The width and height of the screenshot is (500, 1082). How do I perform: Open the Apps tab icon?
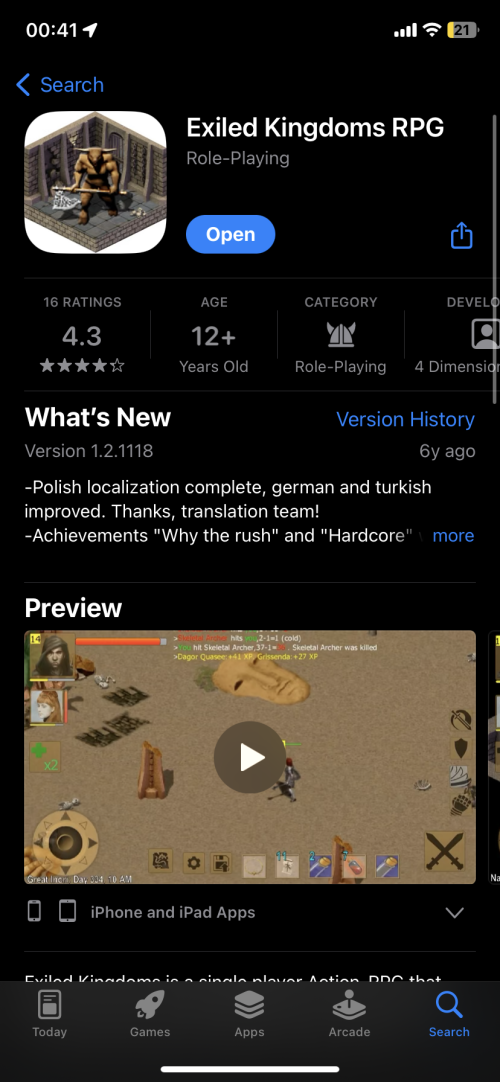pos(250,1005)
